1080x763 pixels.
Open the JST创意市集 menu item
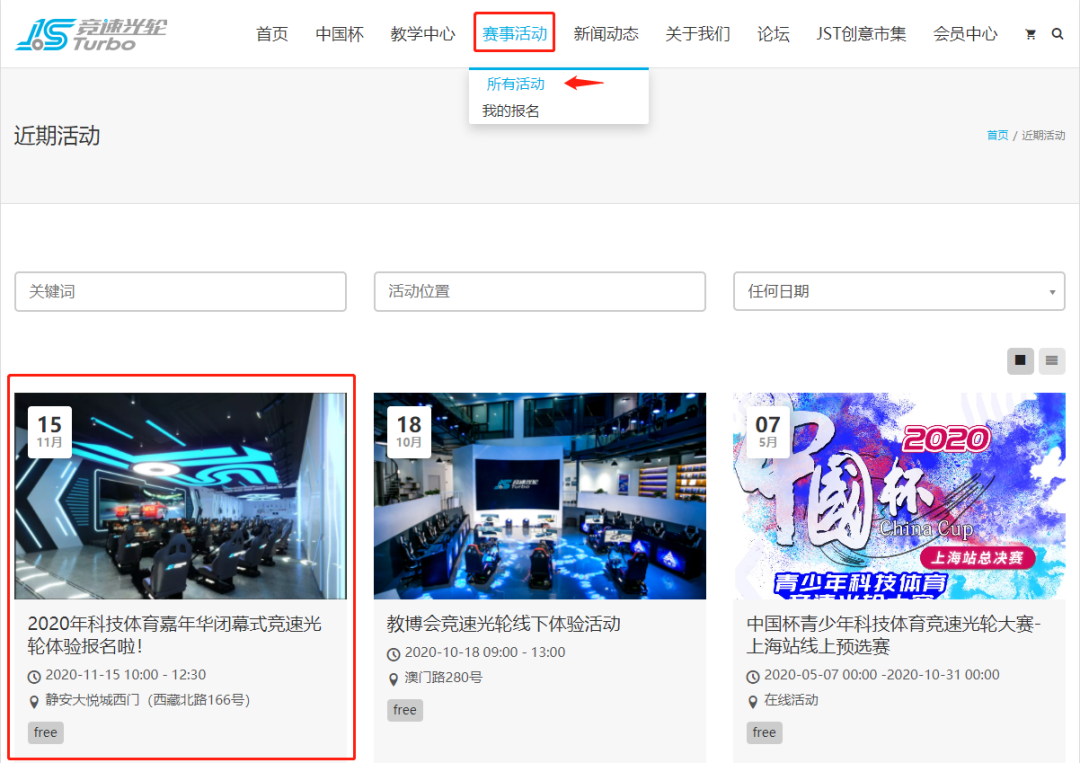click(x=862, y=34)
